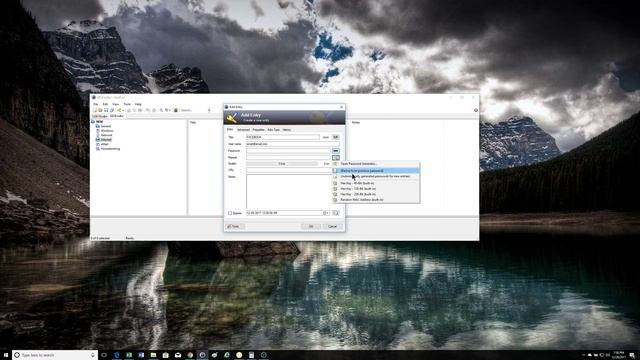Select the General group in tree
The height and width of the screenshot is (360, 640).
pos(106,126)
